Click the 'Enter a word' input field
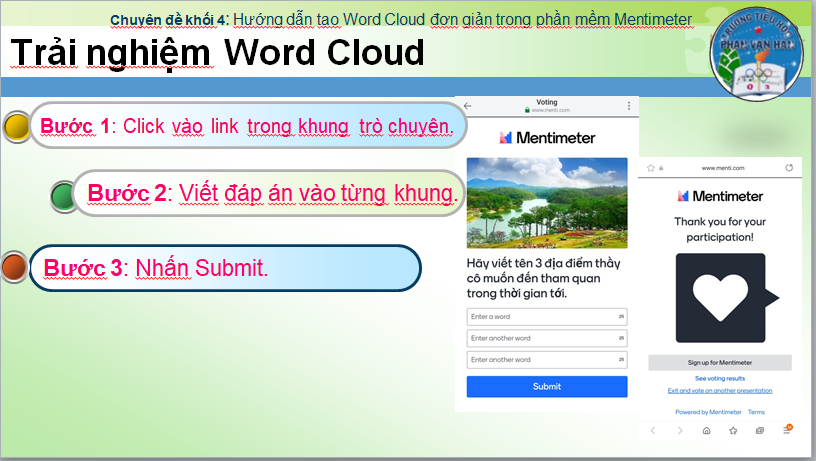This screenshot has height=461, width=816. click(x=547, y=316)
